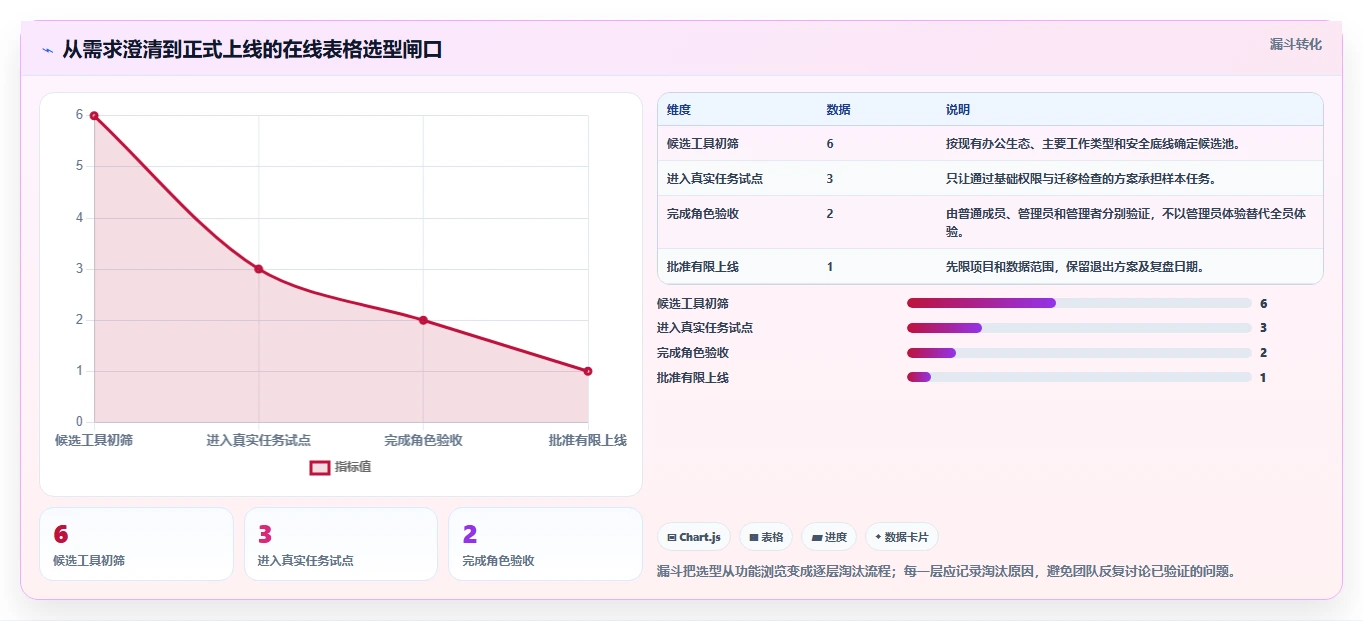Click the page title 从需求澄清到正式上线的在线表格选型闸口
This screenshot has width=1363, height=621.
tap(252, 50)
